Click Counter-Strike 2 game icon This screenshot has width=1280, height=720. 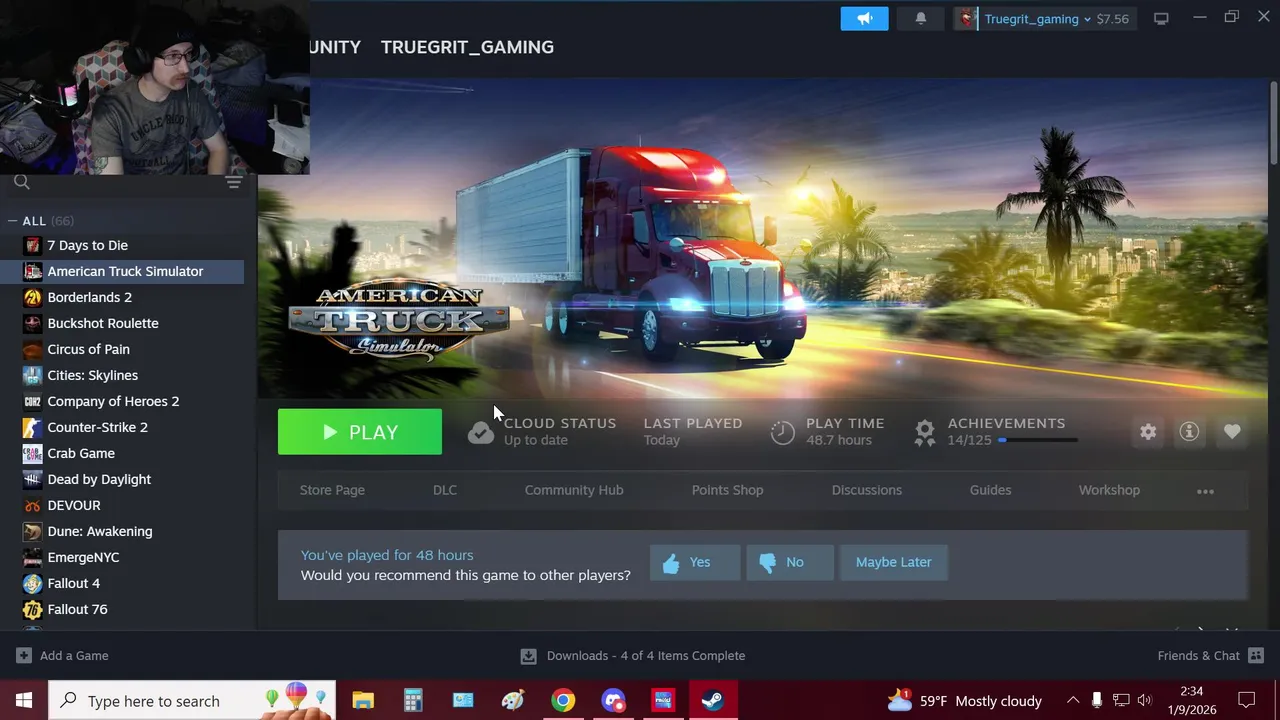pyautogui.click(x=33, y=427)
